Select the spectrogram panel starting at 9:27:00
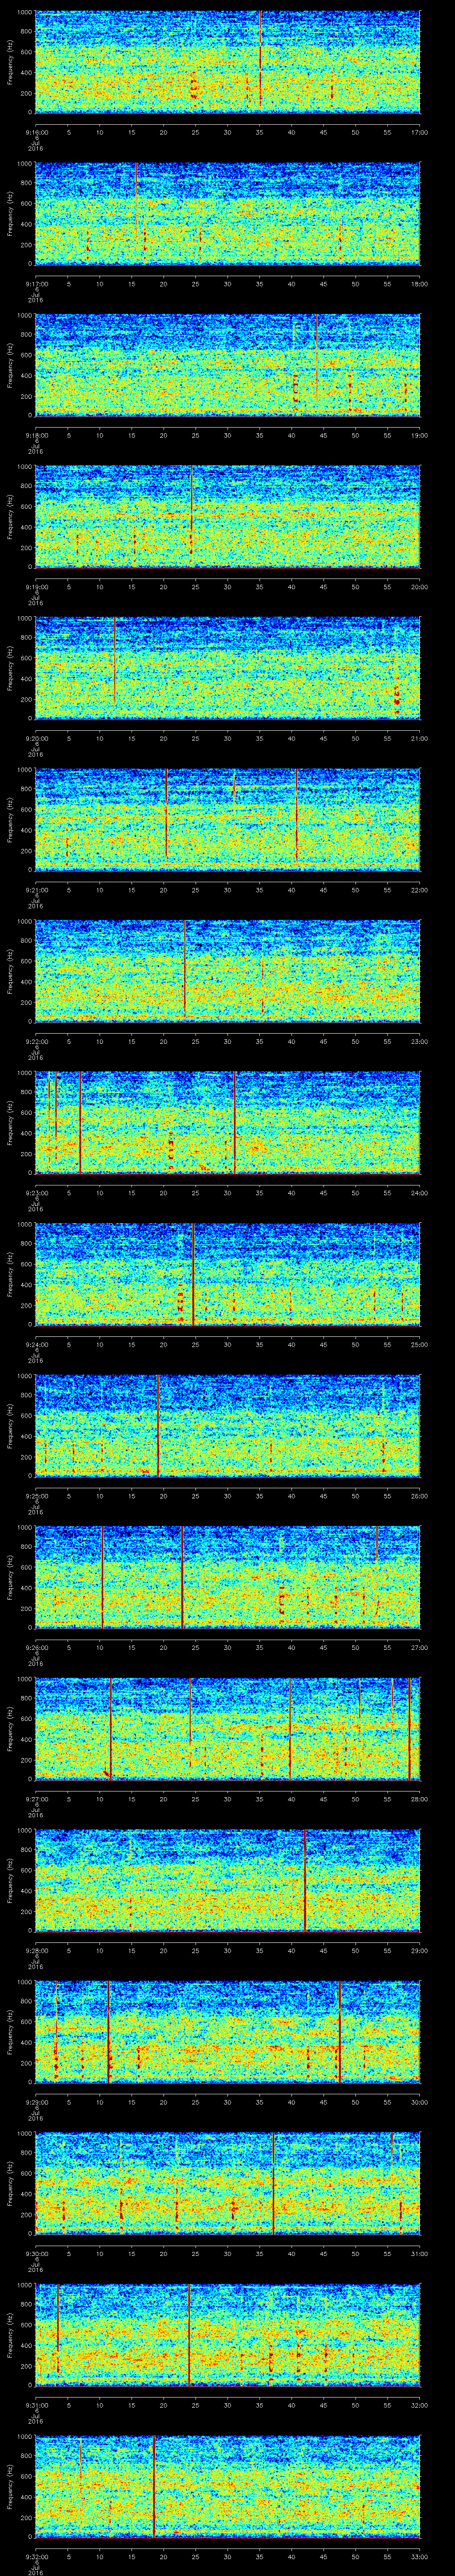 tap(228, 1729)
